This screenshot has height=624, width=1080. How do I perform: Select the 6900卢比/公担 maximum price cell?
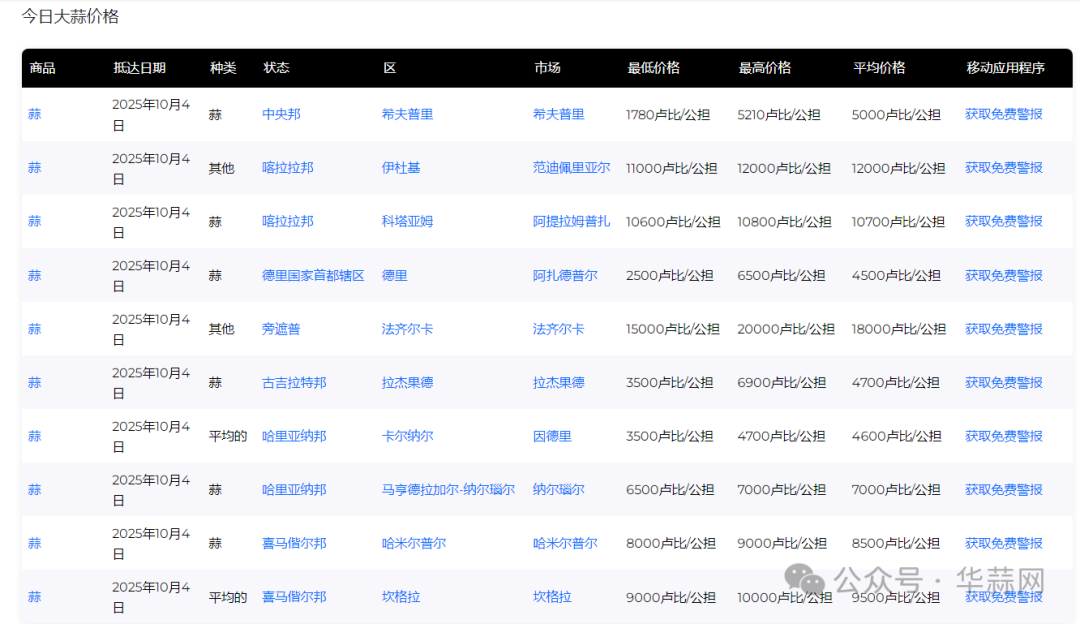pos(781,384)
